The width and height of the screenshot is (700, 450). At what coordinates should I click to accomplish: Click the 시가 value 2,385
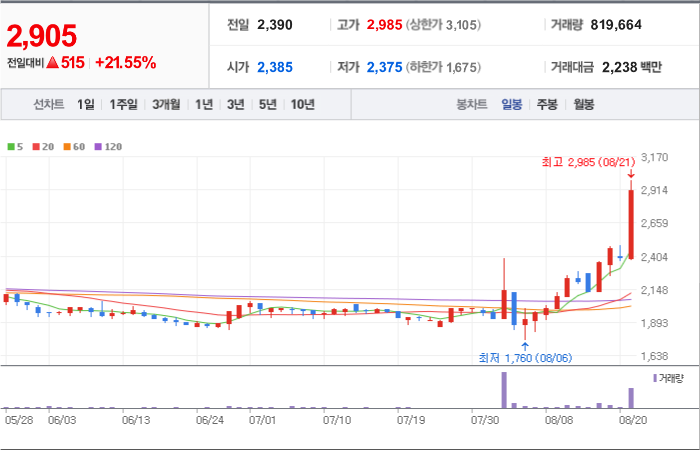275,67
